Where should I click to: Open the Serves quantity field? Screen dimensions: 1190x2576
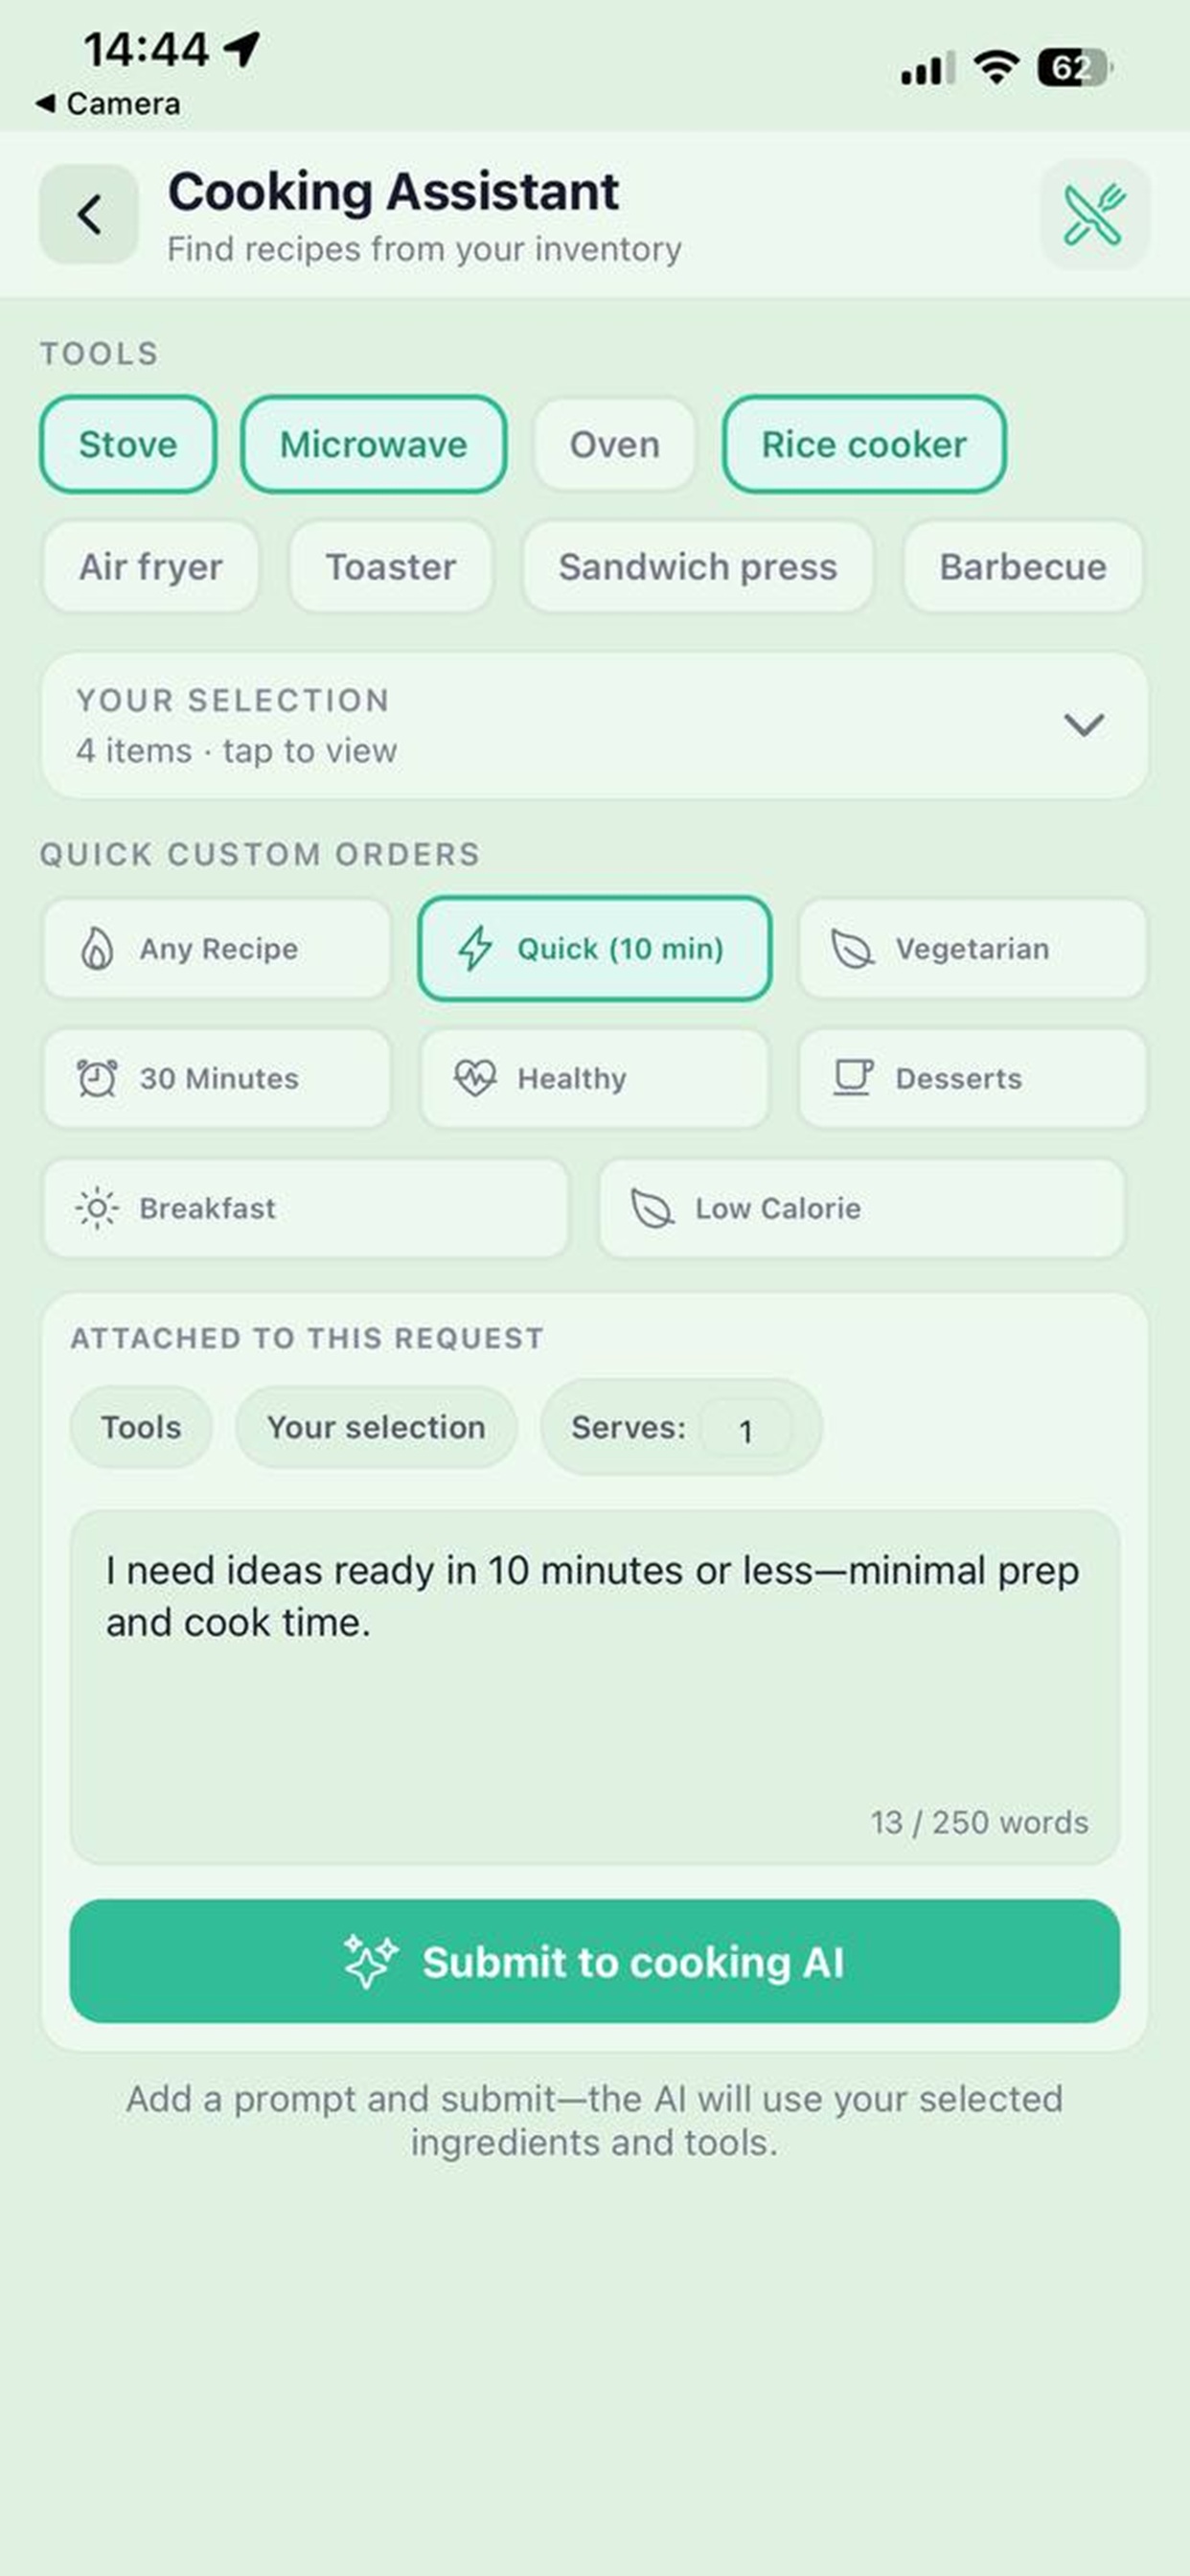coord(746,1430)
